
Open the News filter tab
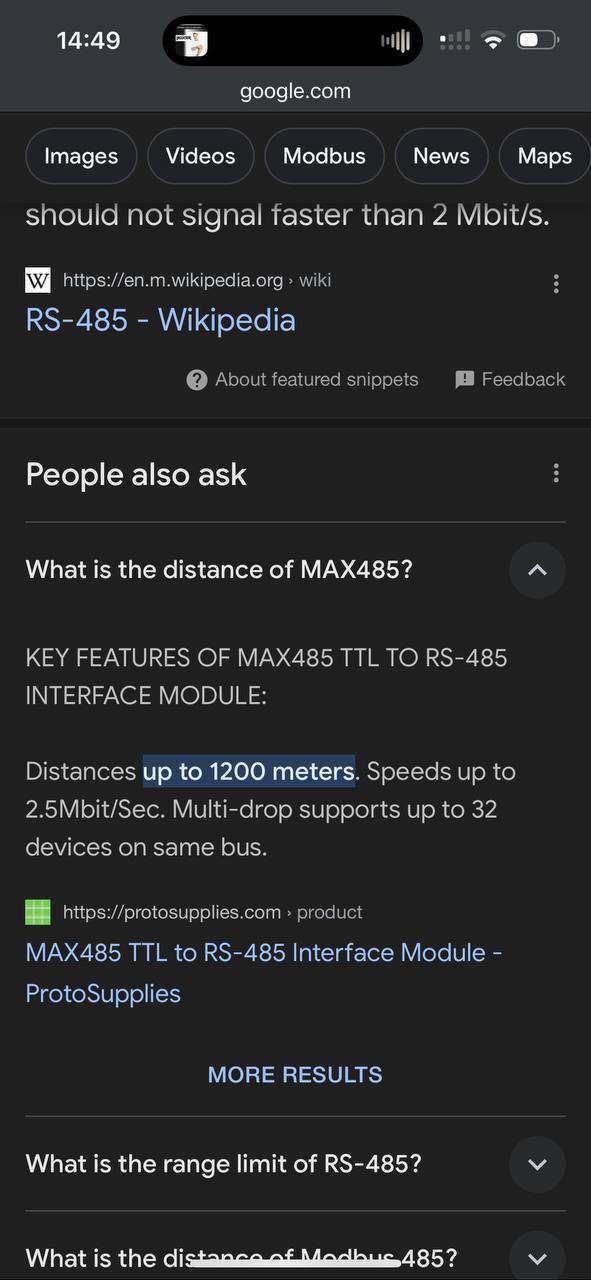tap(441, 156)
